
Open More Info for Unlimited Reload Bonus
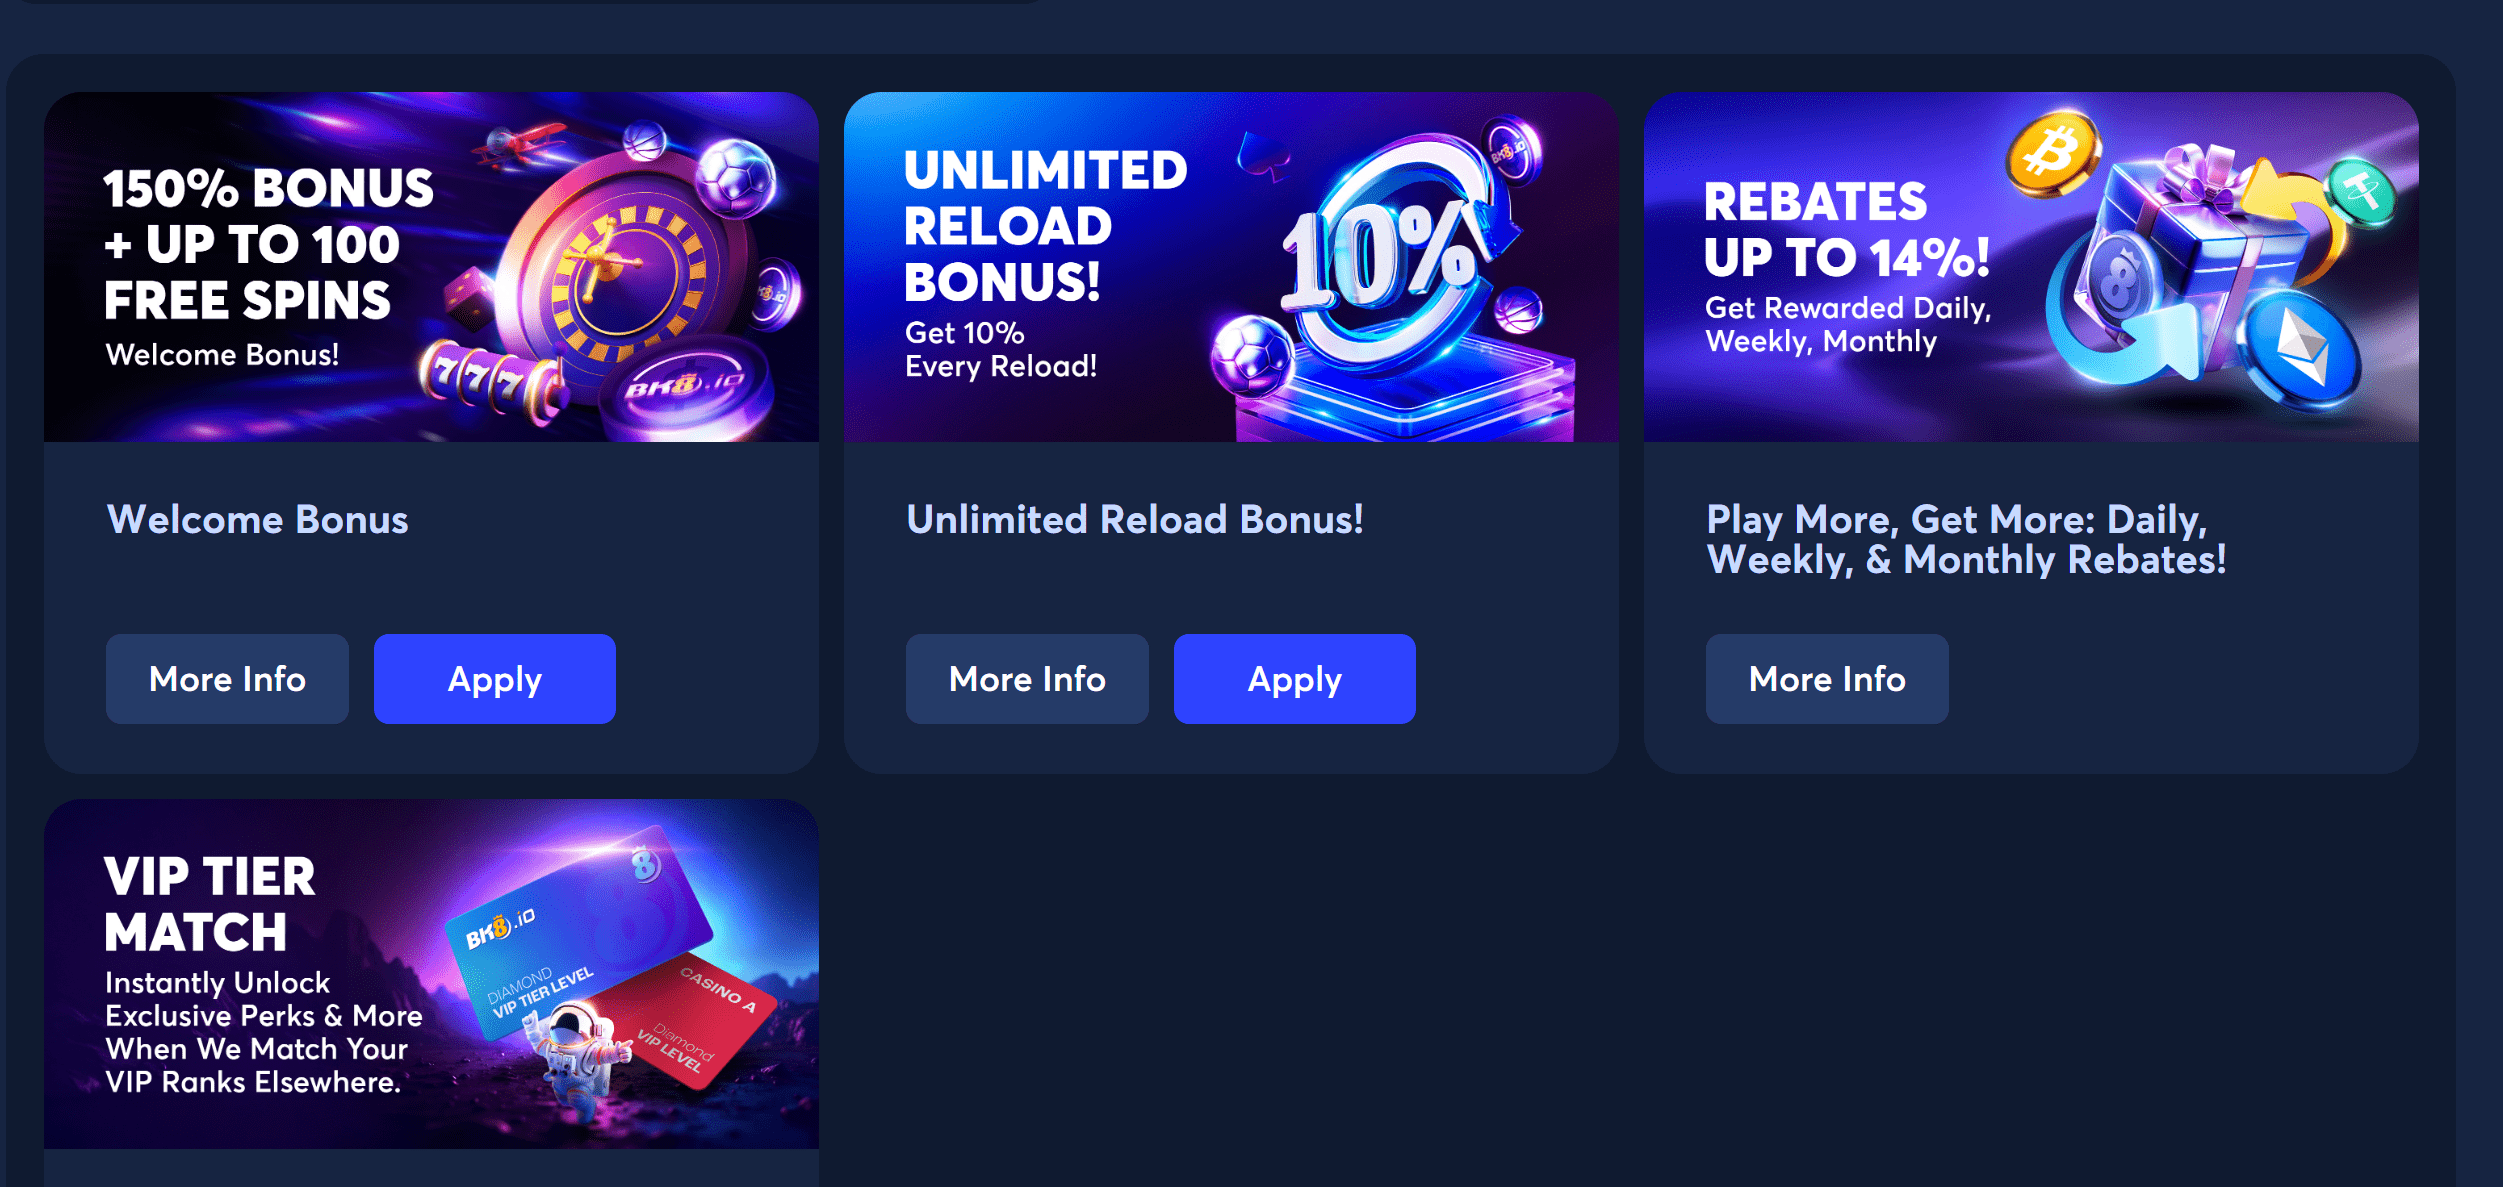pyautogui.click(x=1027, y=679)
